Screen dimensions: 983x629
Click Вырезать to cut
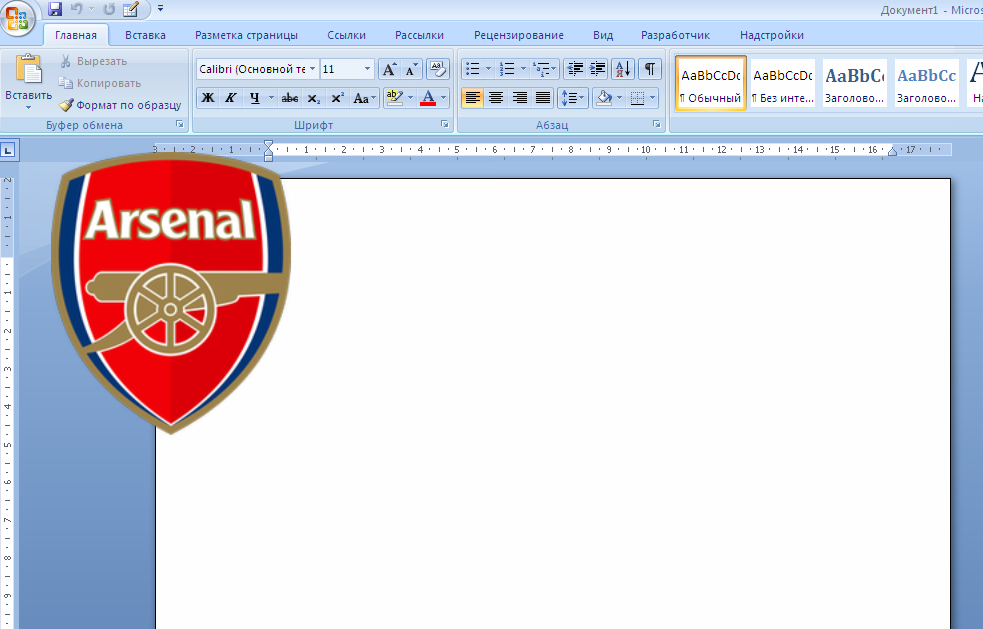(93, 61)
